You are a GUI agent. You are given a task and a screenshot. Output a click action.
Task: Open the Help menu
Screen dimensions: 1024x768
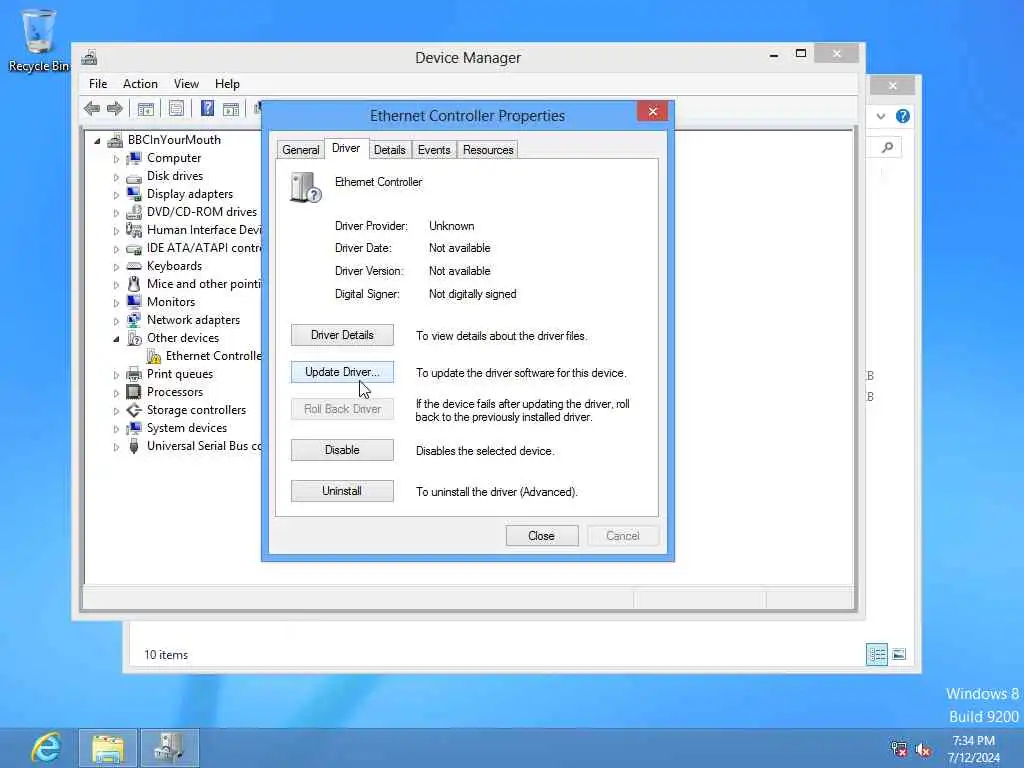click(227, 84)
